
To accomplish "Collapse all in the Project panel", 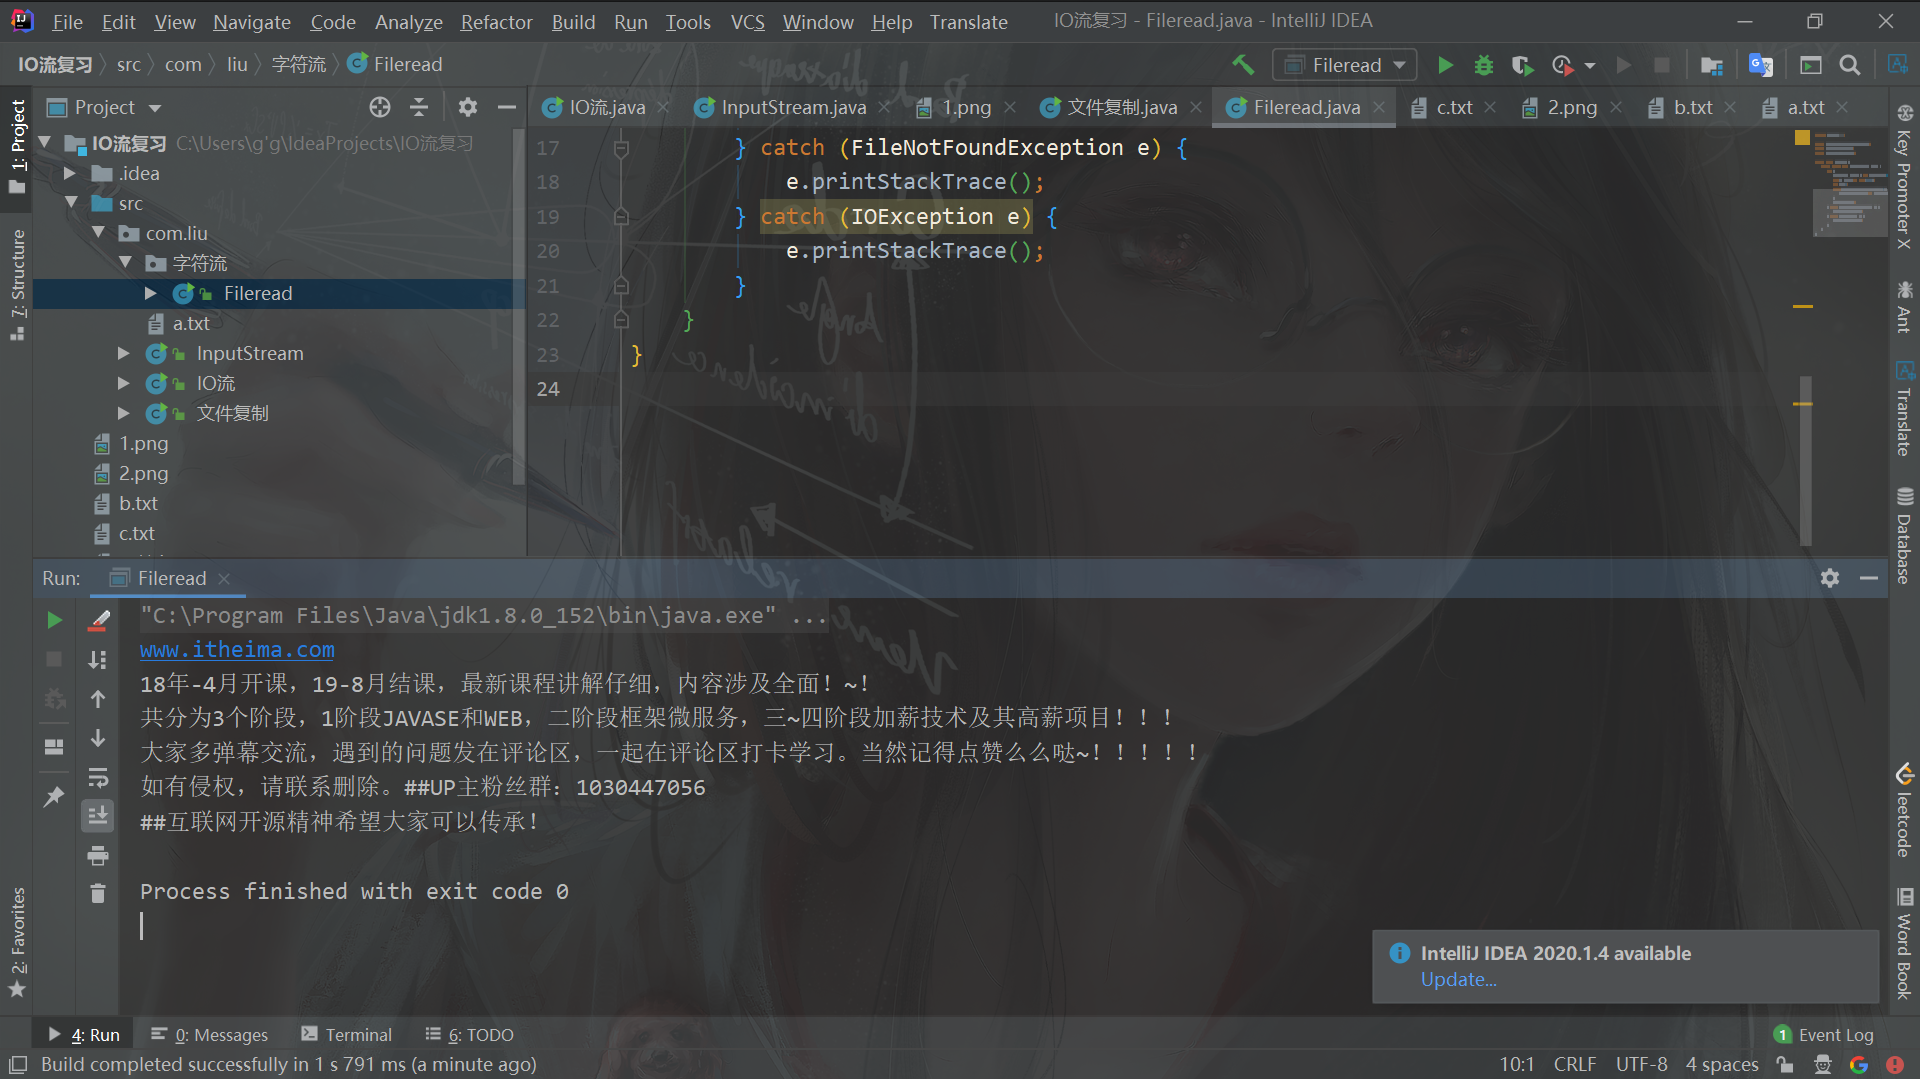I will [x=419, y=107].
